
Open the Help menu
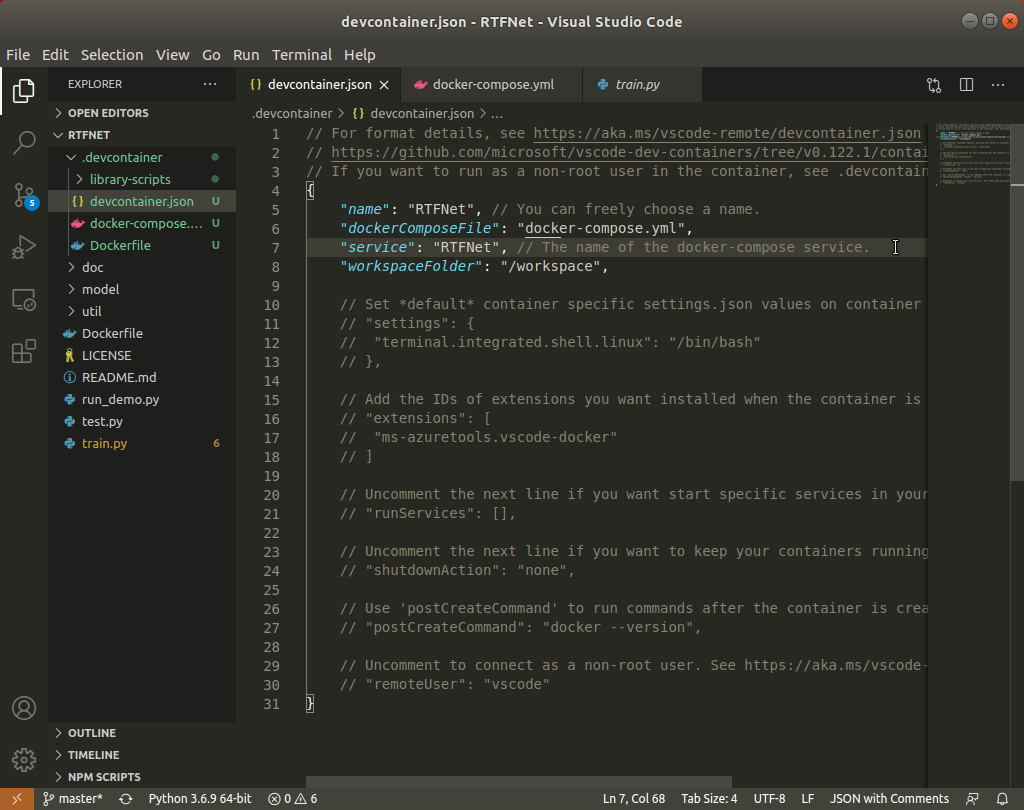coord(359,55)
